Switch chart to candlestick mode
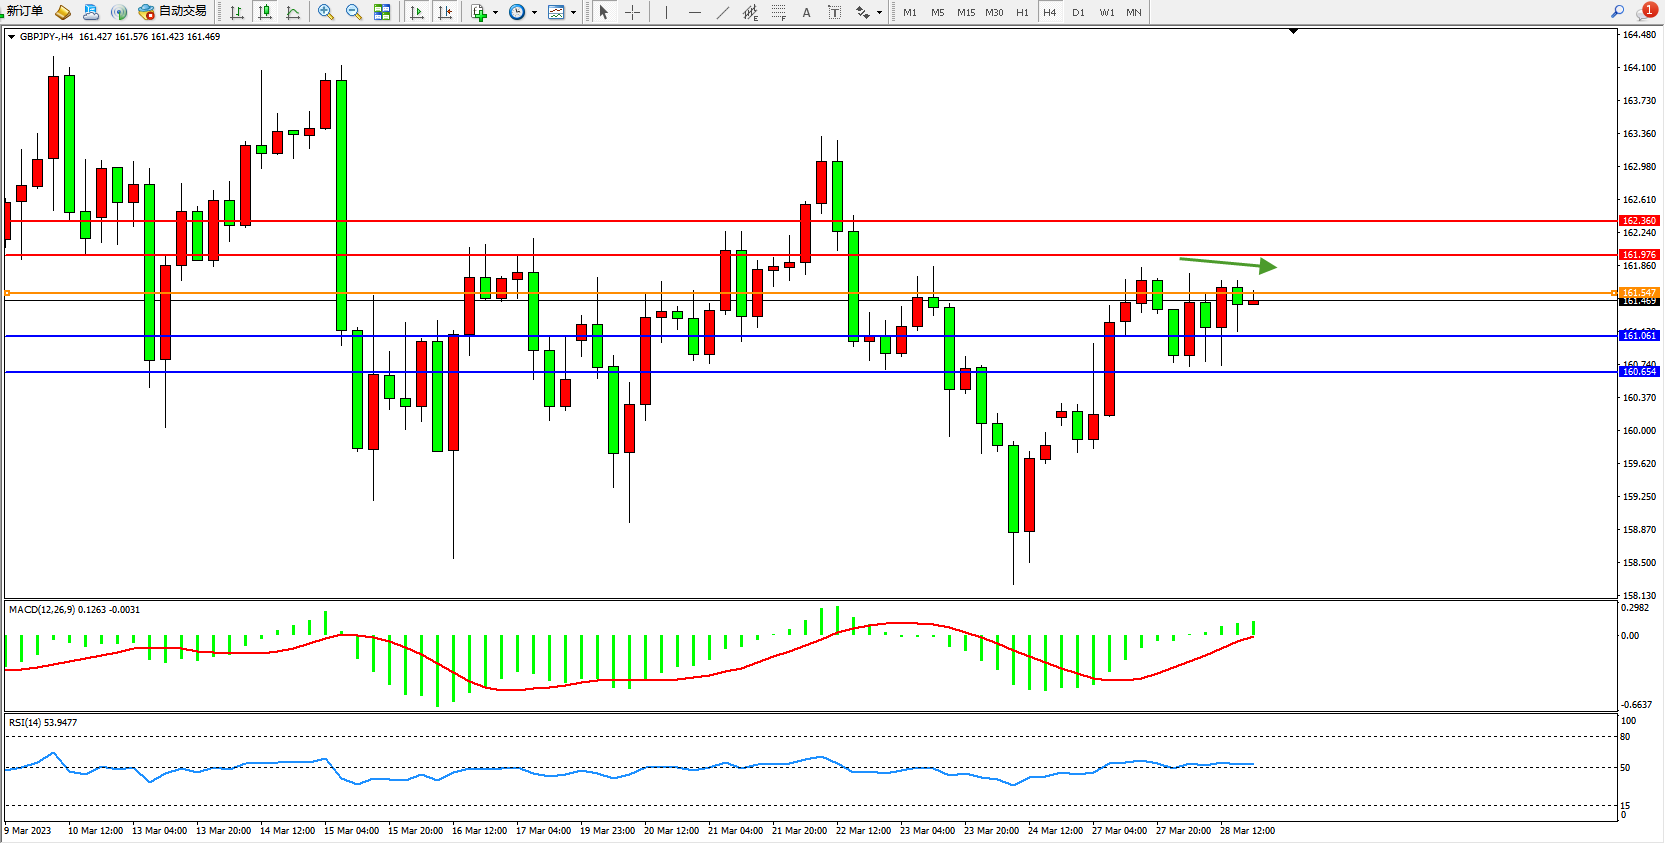The width and height of the screenshot is (1665, 844). [x=265, y=13]
